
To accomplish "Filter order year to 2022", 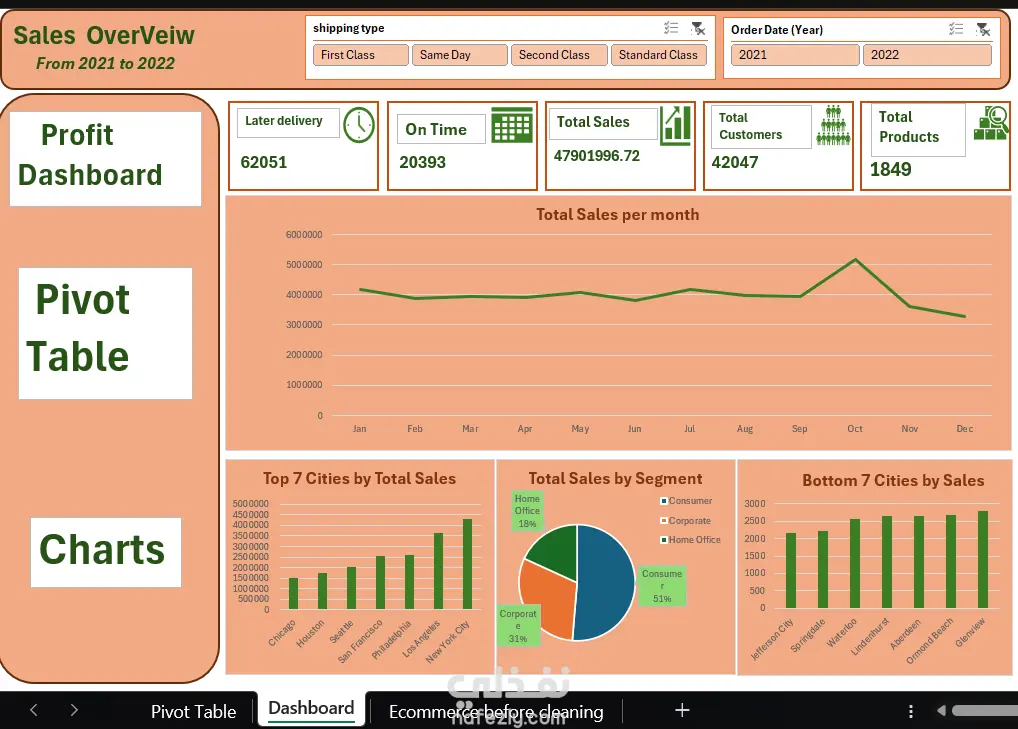I will 927,55.
